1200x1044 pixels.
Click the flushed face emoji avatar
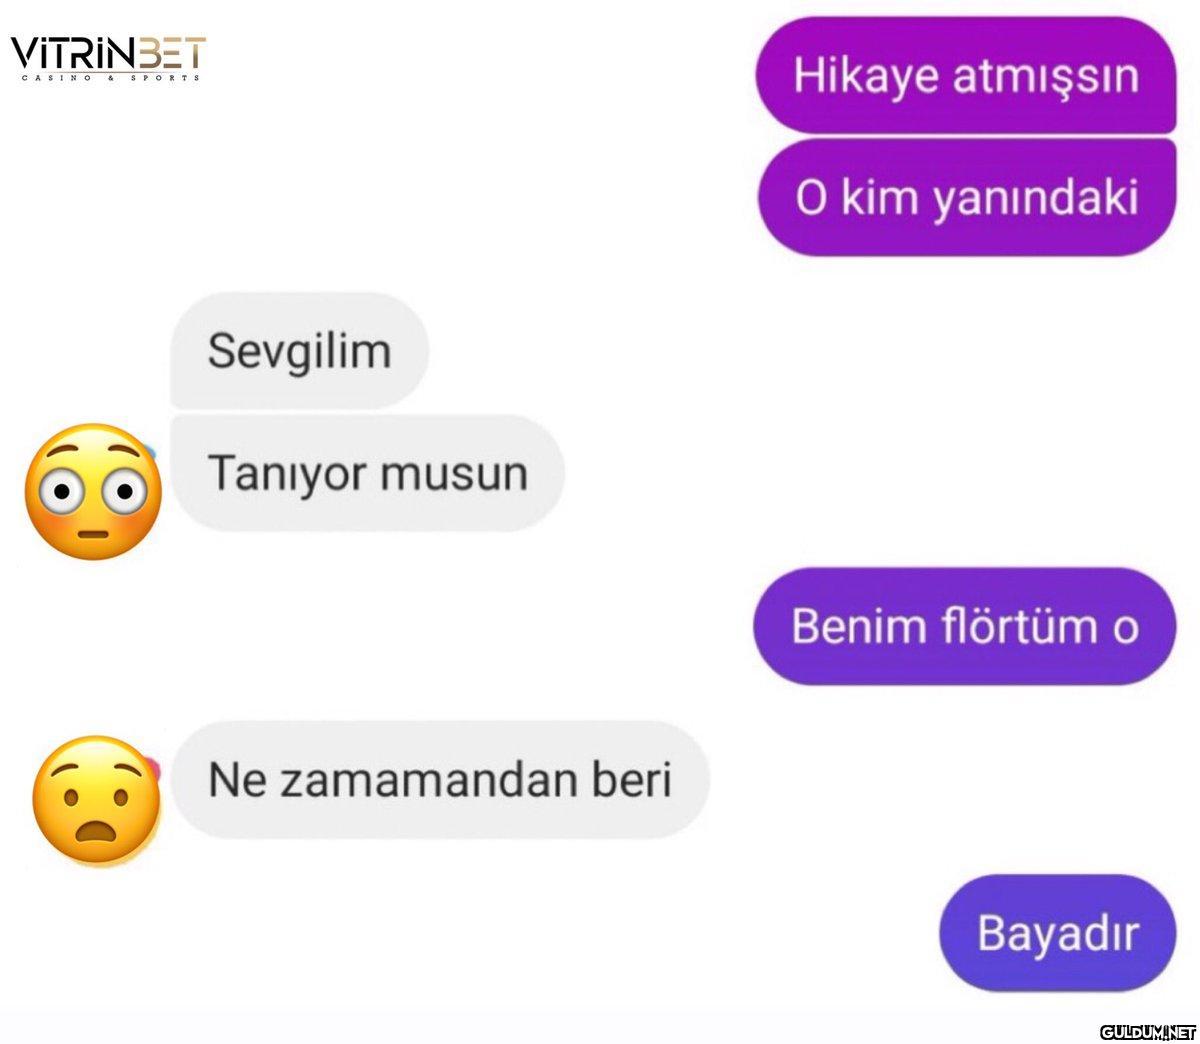click(93, 491)
